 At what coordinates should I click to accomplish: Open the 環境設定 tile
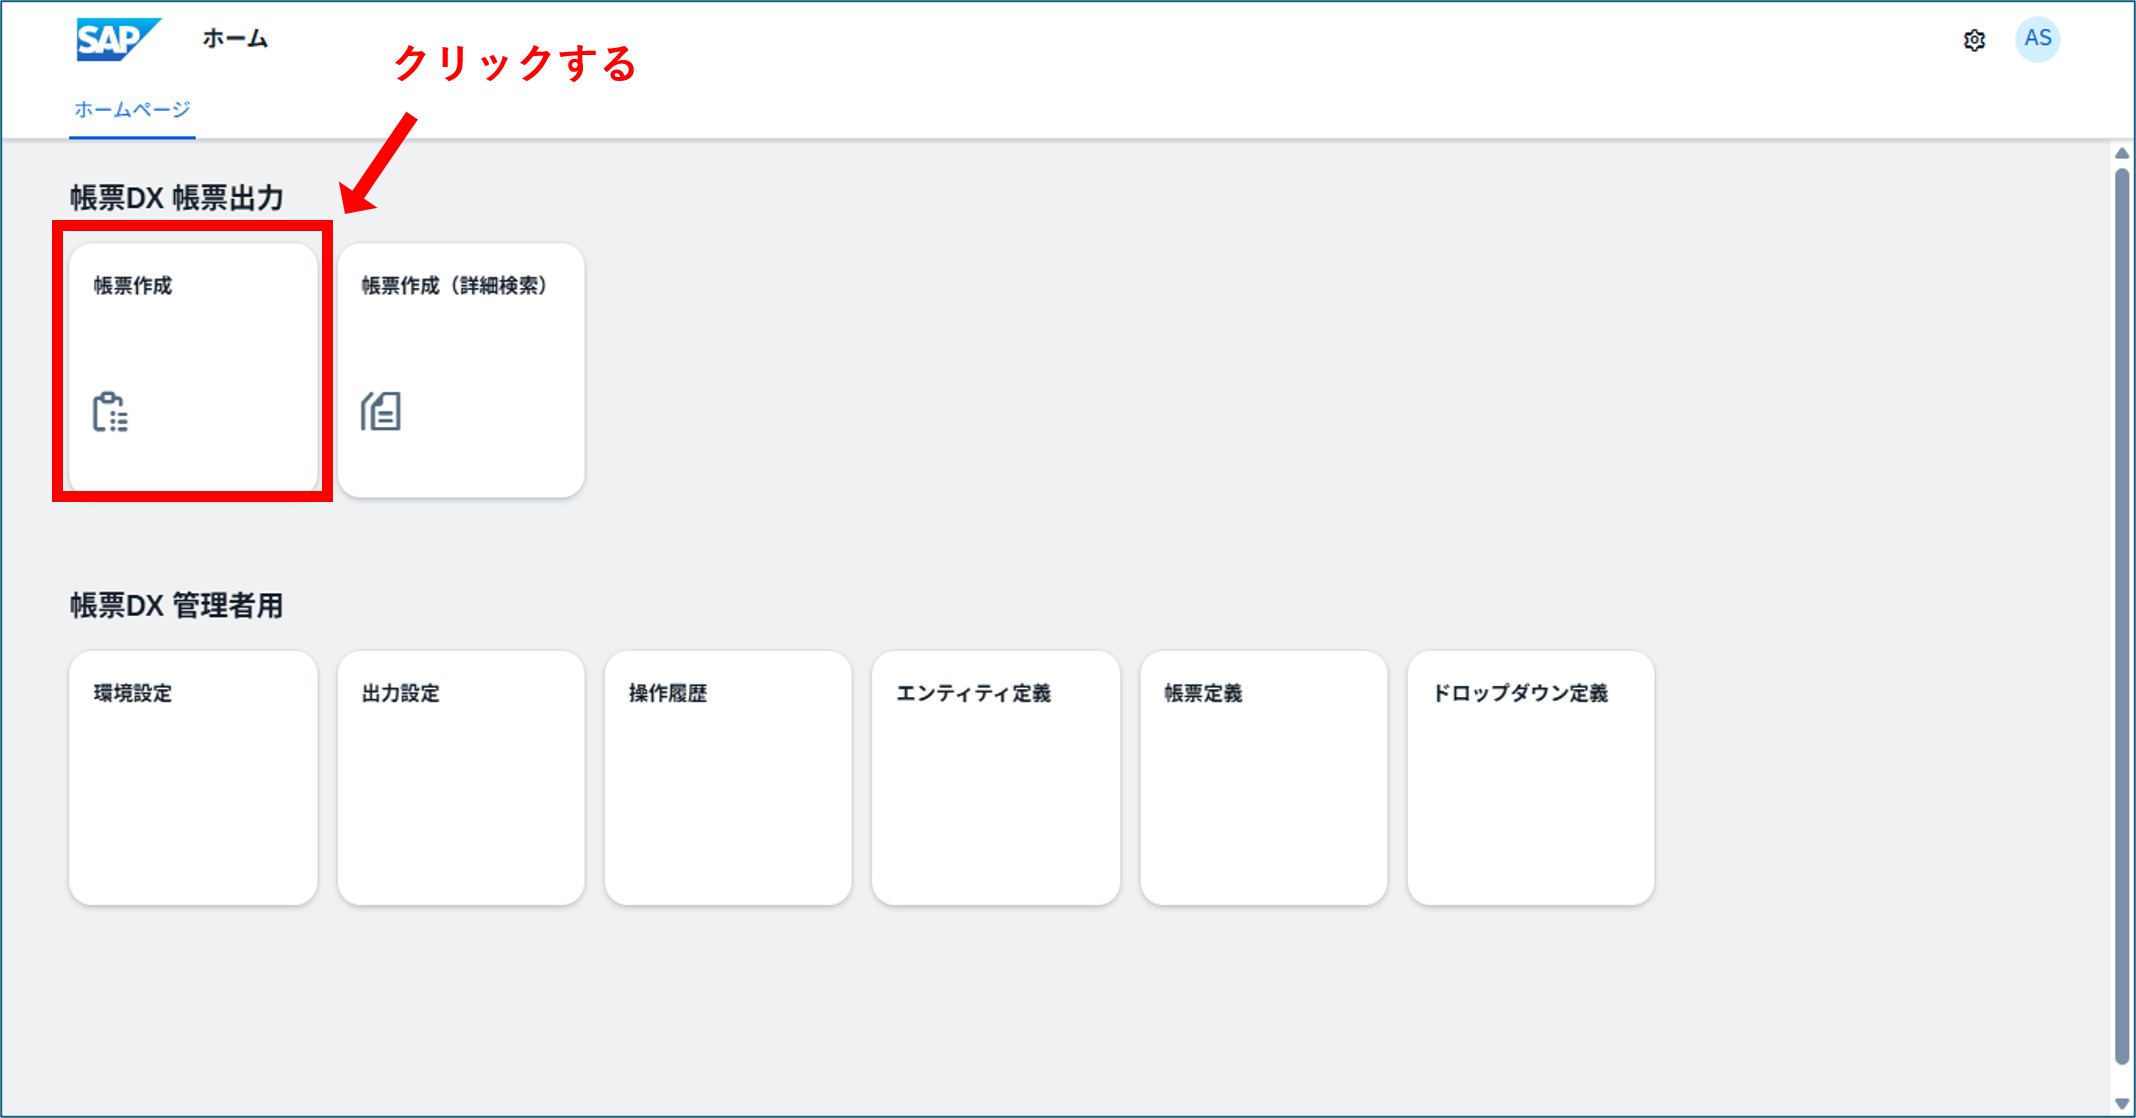(193, 778)
